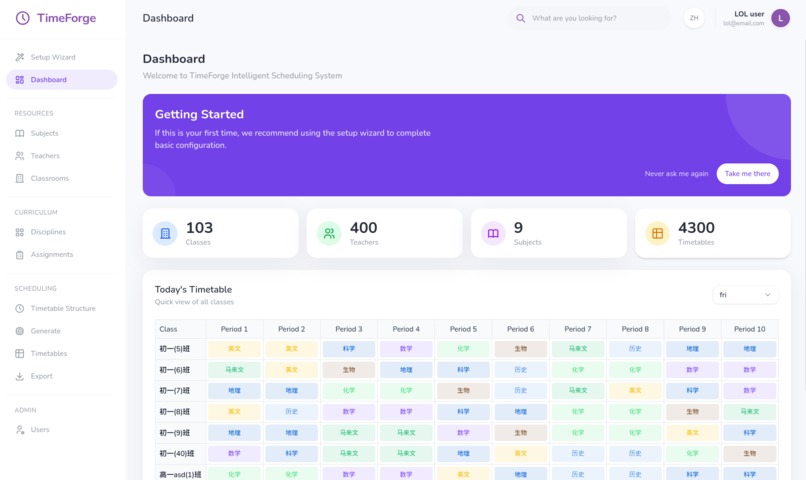The image size is (806, 480).
Task: Click the Generate icon in sidebar
Action: (20, 331)
